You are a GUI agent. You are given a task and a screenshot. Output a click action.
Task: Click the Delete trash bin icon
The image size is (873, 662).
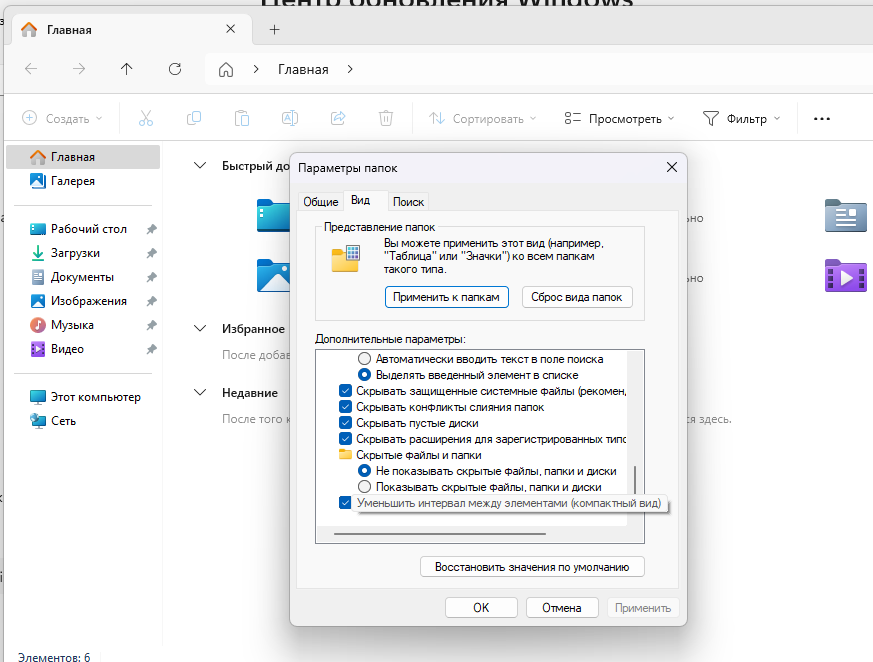pyautogui.click(x=386, y=118)
